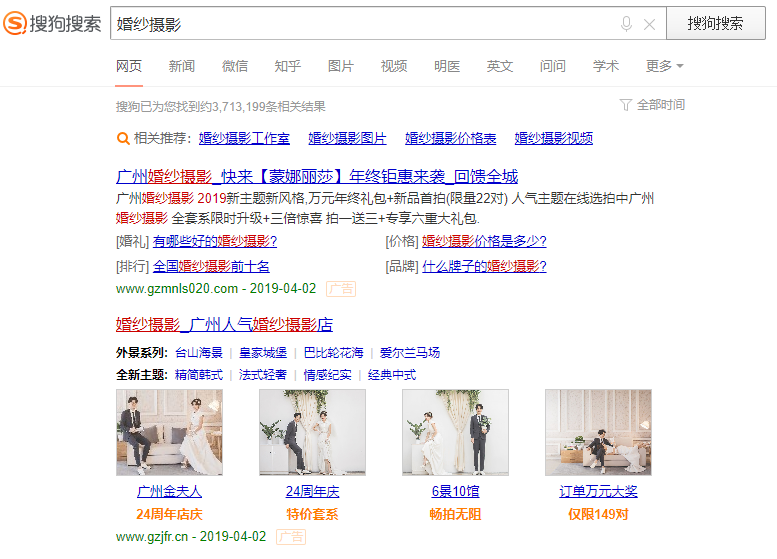Open the 全部时间 time filter
This screenshot has height=559, width=777.
point(652,104)
